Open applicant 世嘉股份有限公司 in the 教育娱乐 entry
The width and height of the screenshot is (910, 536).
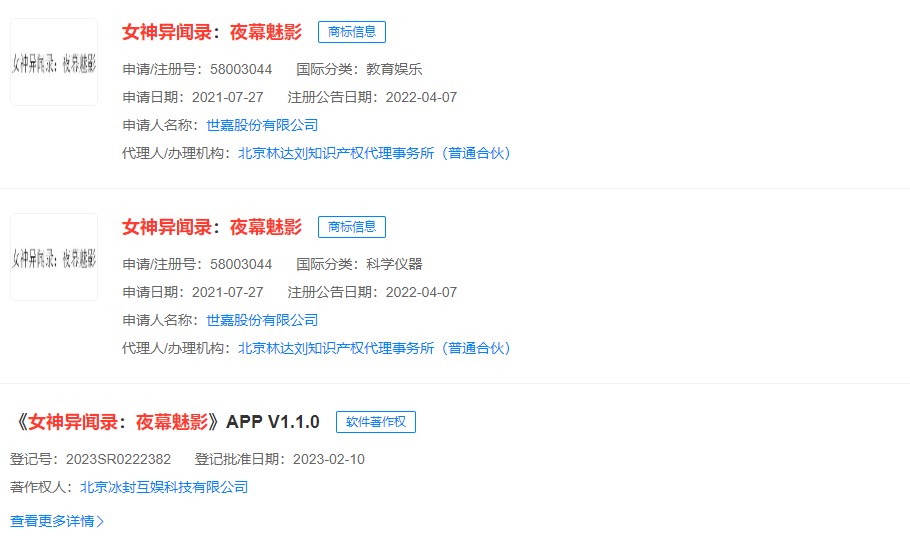click(262, 125)
